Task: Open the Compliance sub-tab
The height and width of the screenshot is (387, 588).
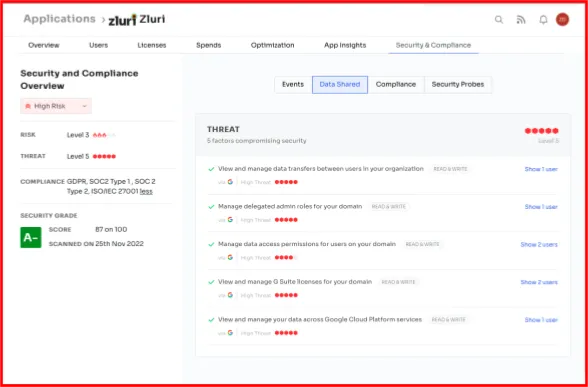Action: (396, 85)
